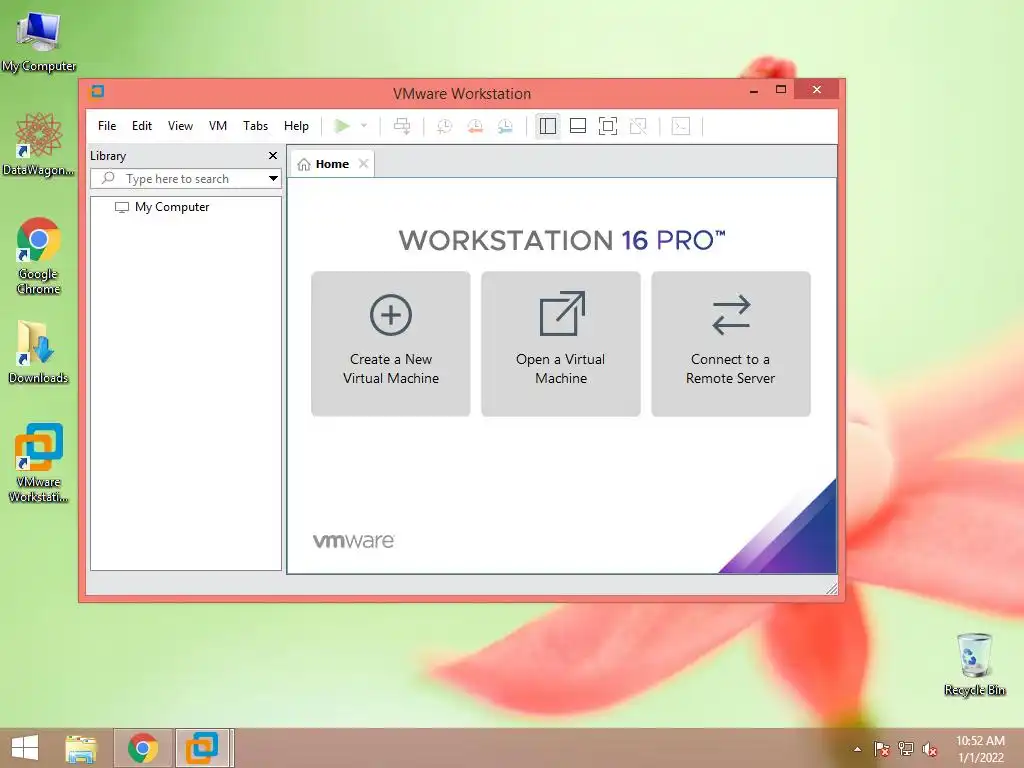The image size is (1024, 768).
Task: Expand the library search filter dropdown
Action: 273,178
